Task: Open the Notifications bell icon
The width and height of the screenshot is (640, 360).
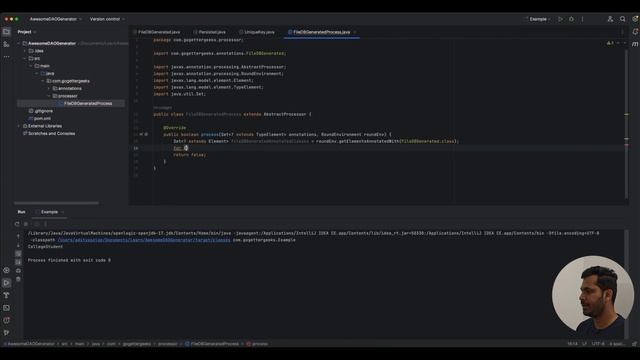Action: pos(635,32)
